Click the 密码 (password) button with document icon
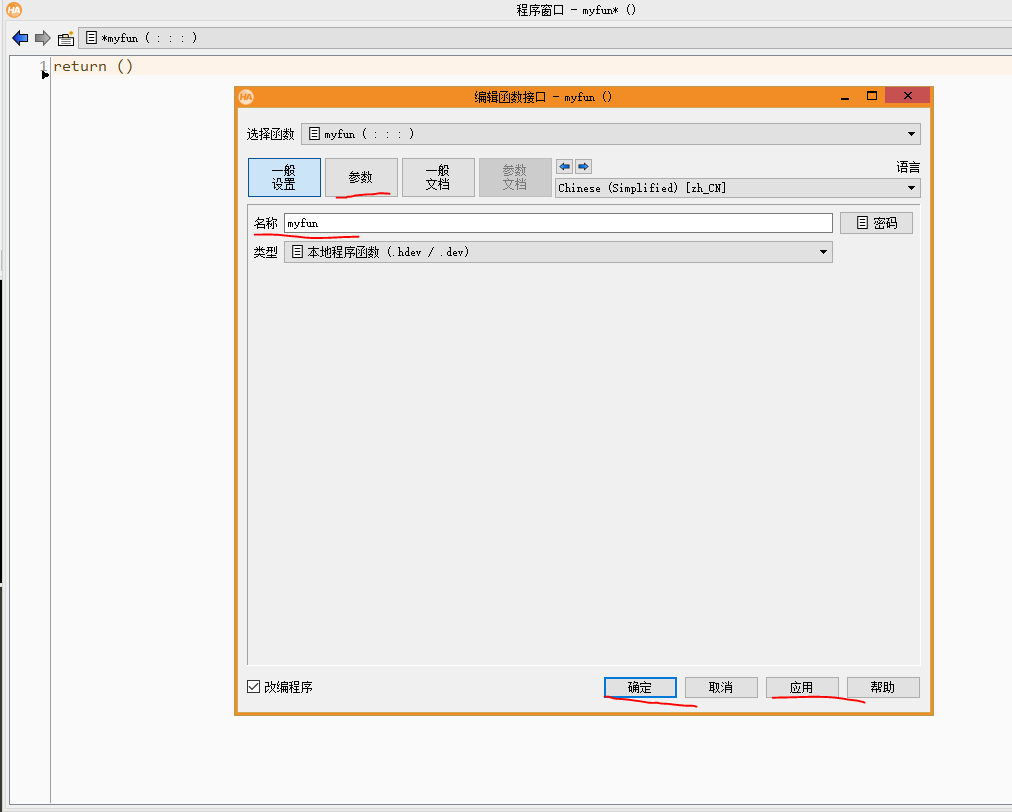 (876, 222)
